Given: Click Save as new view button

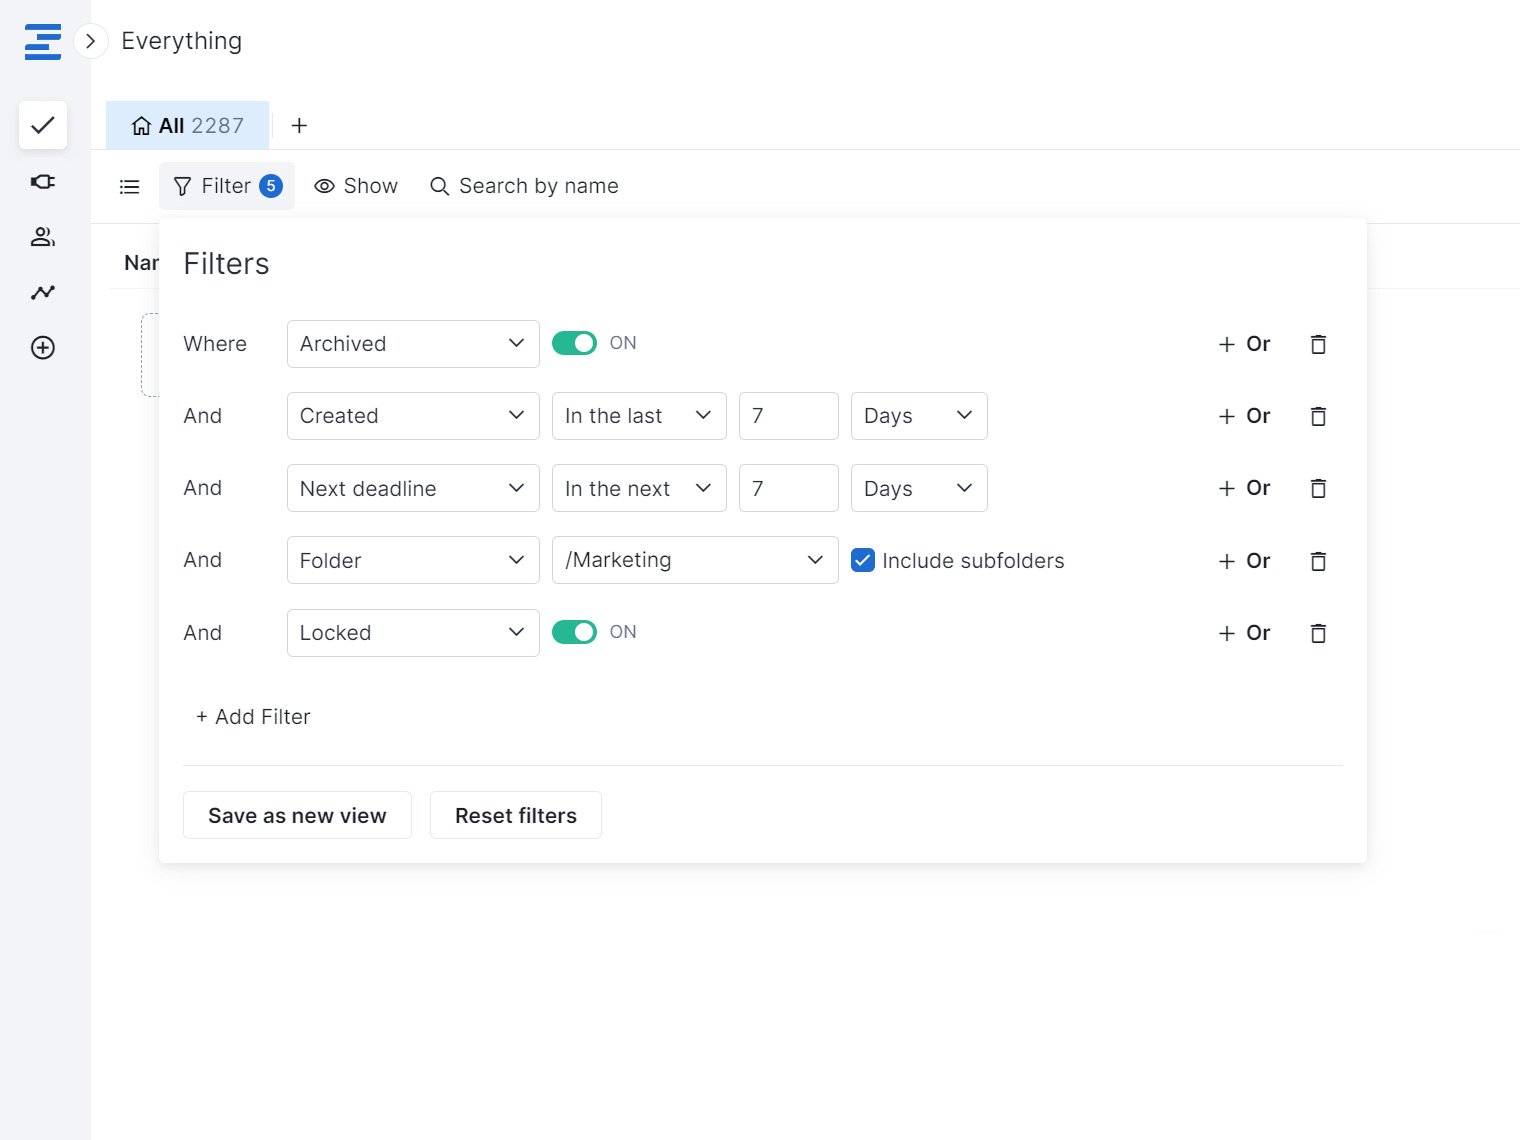Looking at the screenshot, I should (x=297, y=815).
